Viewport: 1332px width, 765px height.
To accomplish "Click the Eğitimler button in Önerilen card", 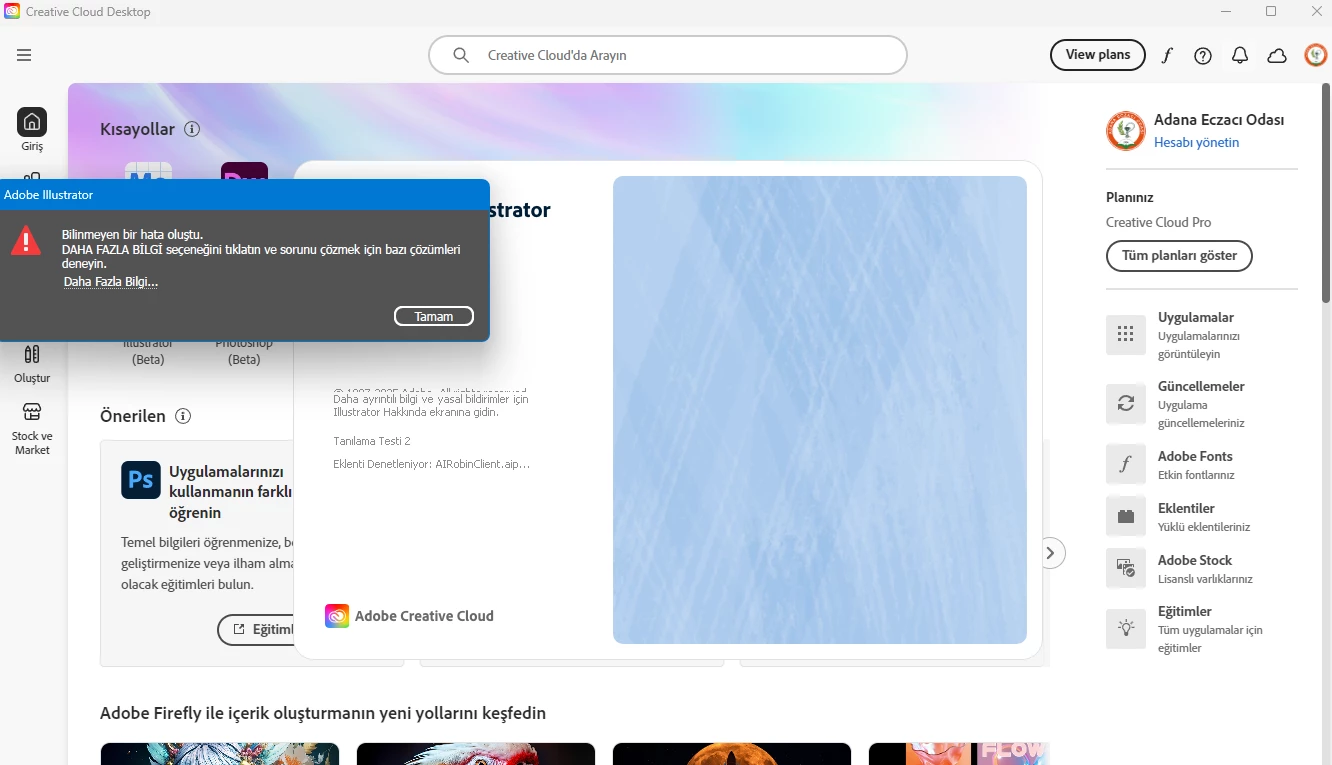I will 256,630.
